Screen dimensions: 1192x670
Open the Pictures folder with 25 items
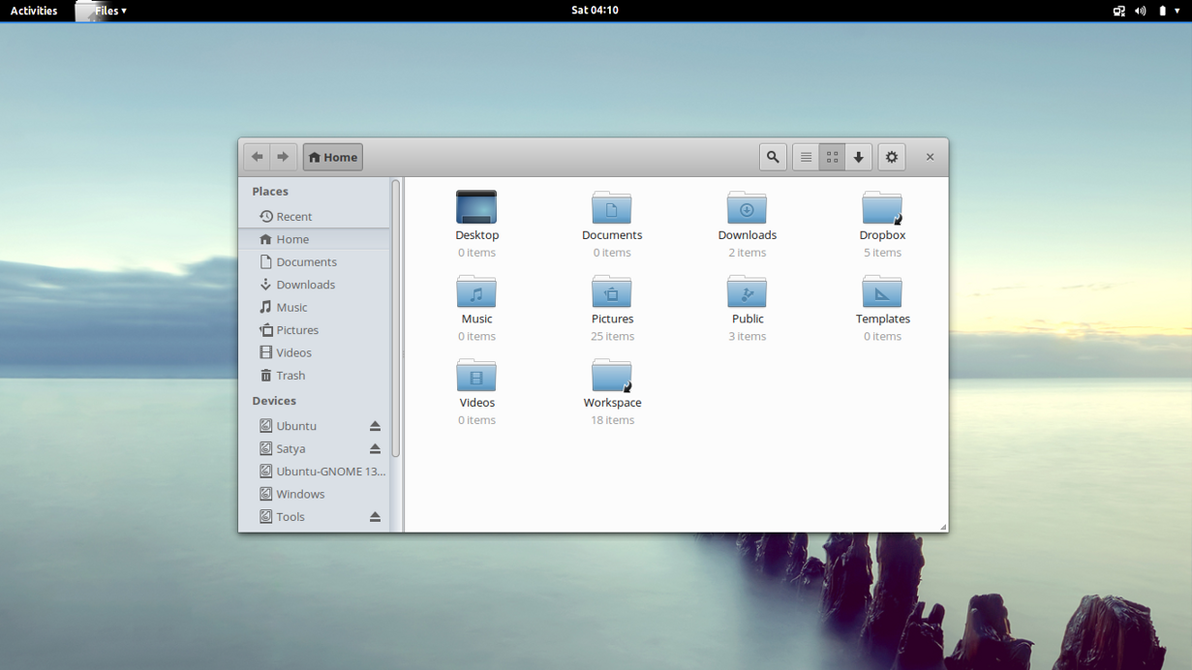[611, 293]
